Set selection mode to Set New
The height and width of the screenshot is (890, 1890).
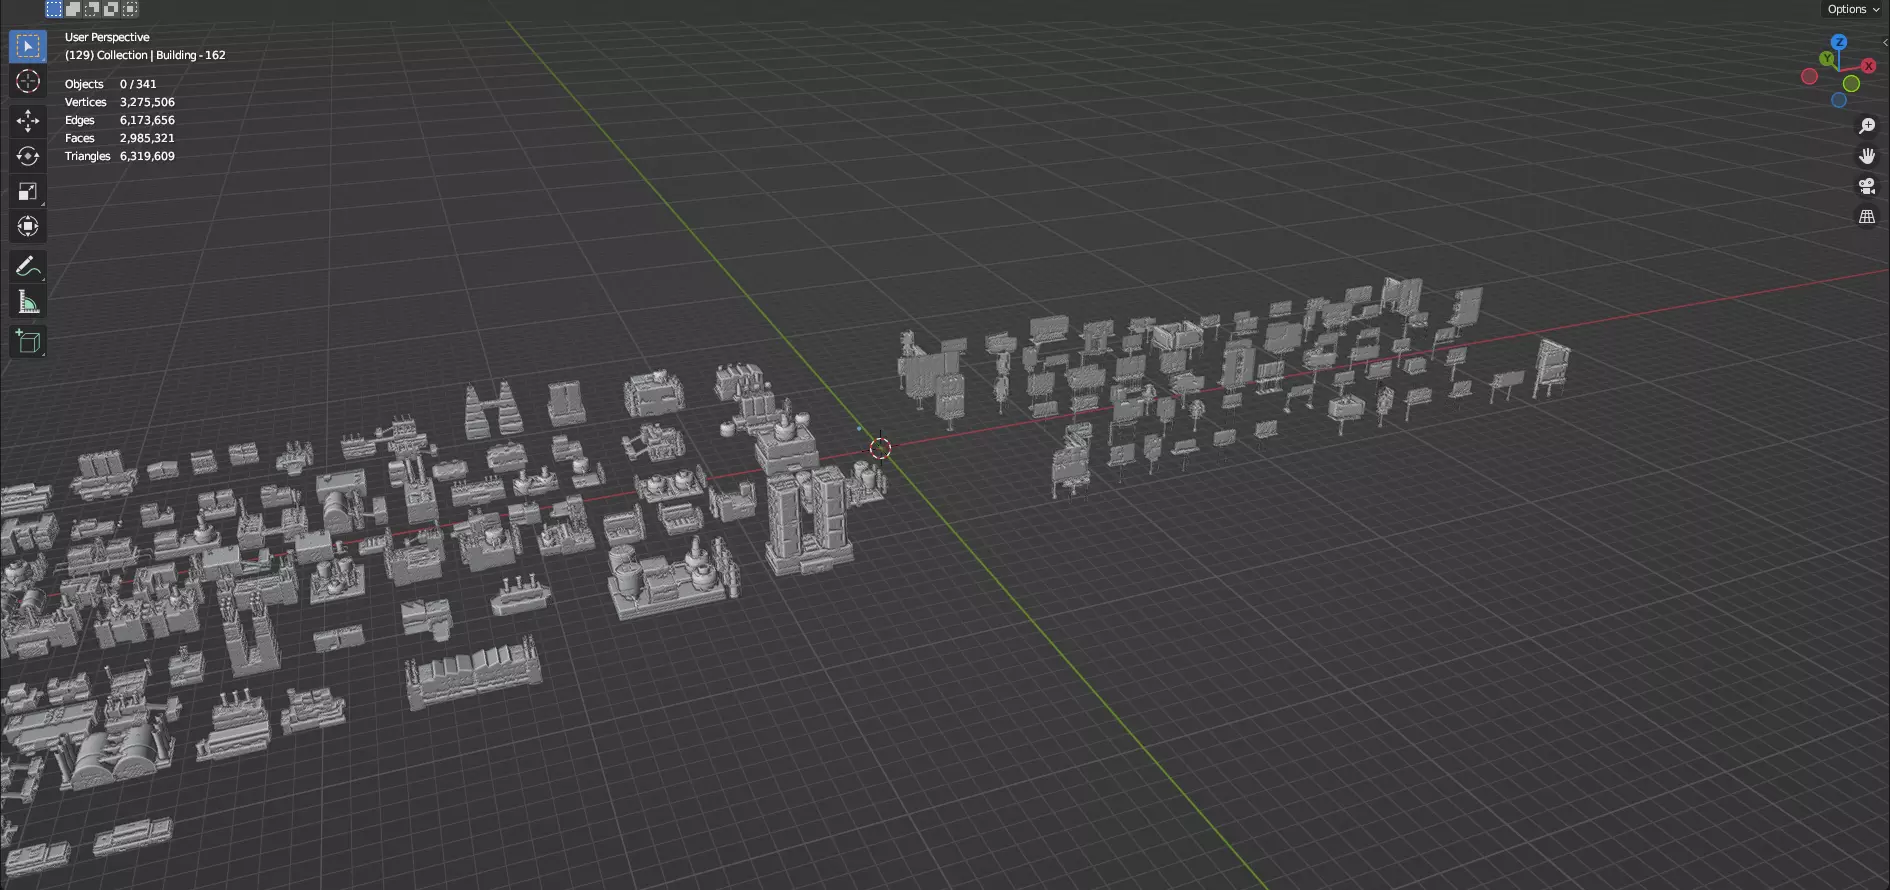tap(54, 9)
